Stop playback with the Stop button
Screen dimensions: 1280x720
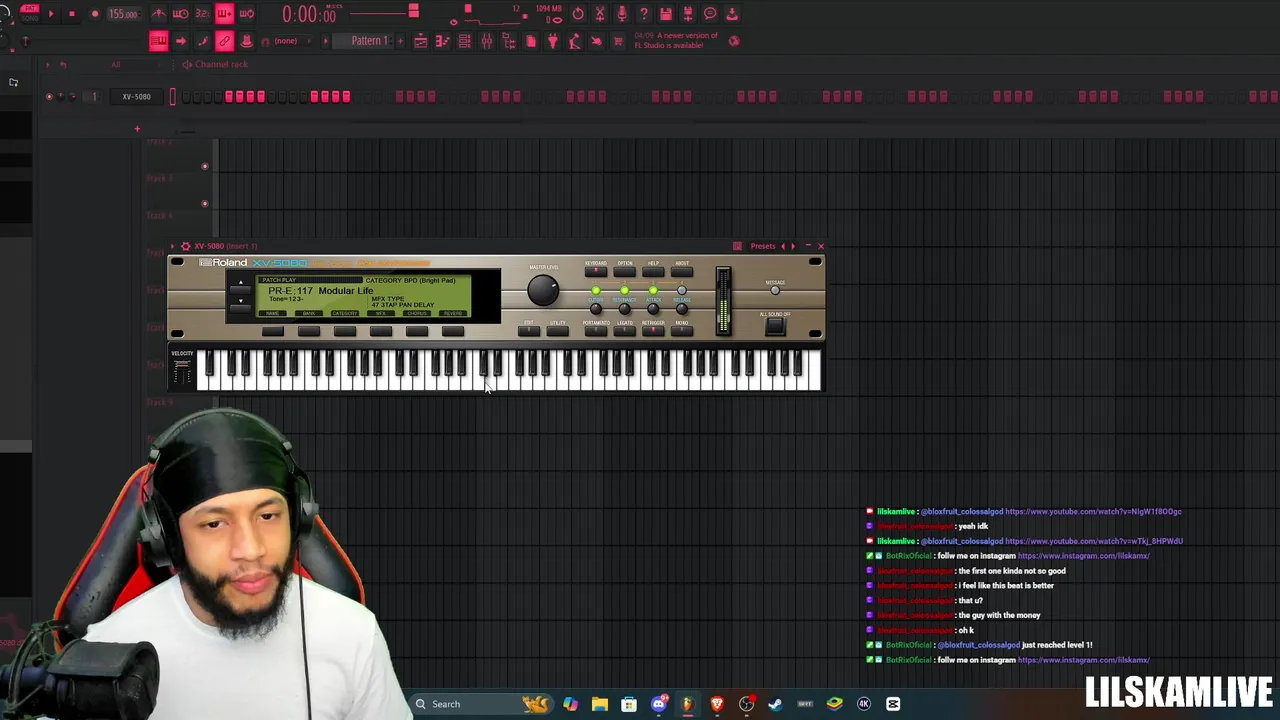[72, 14]
